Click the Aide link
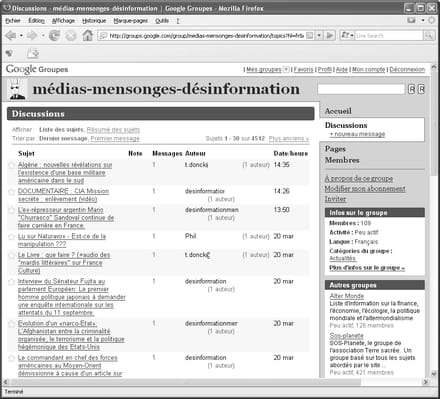440x399 pixels. click(x=342, y=69)
